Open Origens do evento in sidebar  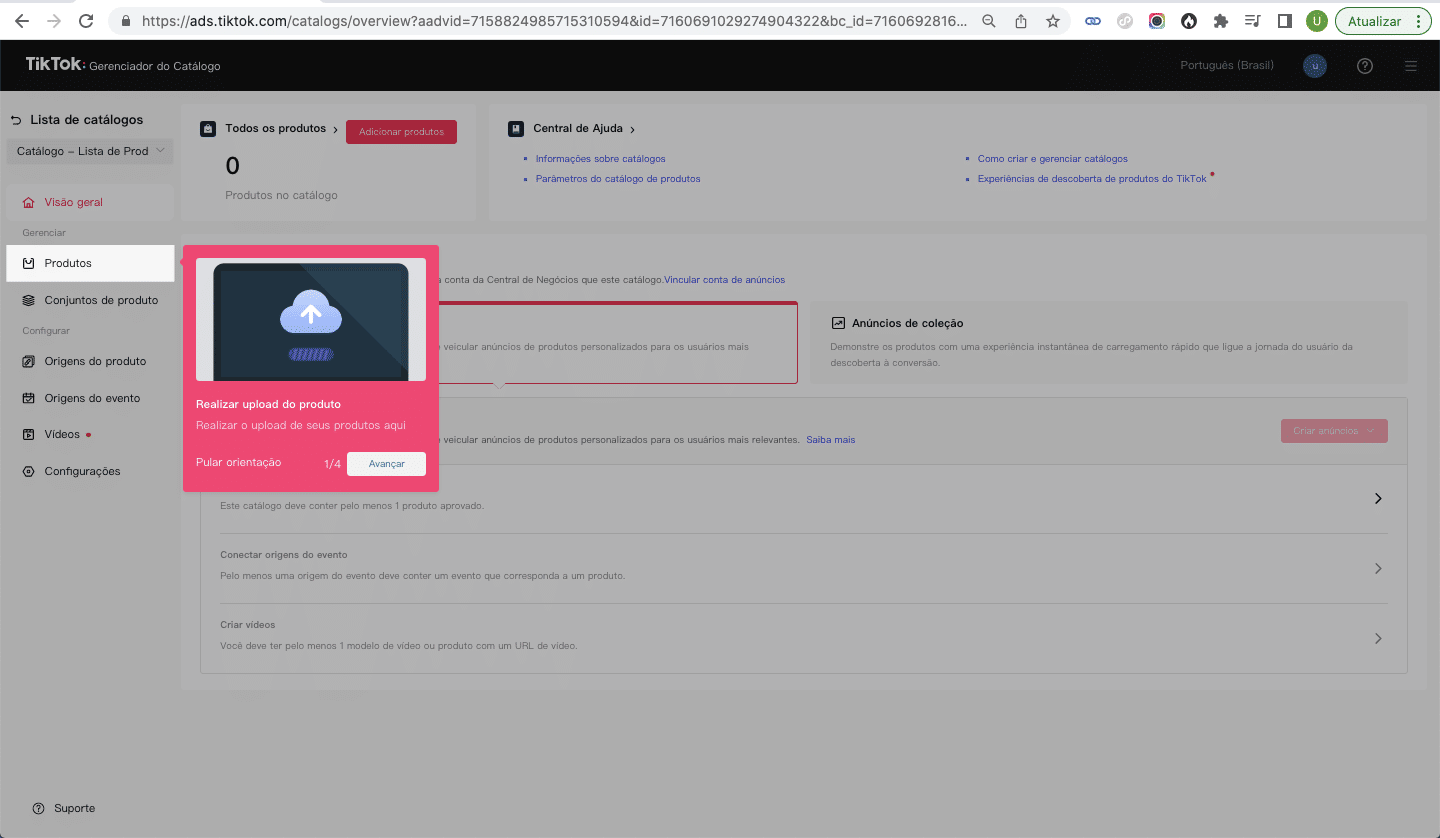tap(90, 398)
